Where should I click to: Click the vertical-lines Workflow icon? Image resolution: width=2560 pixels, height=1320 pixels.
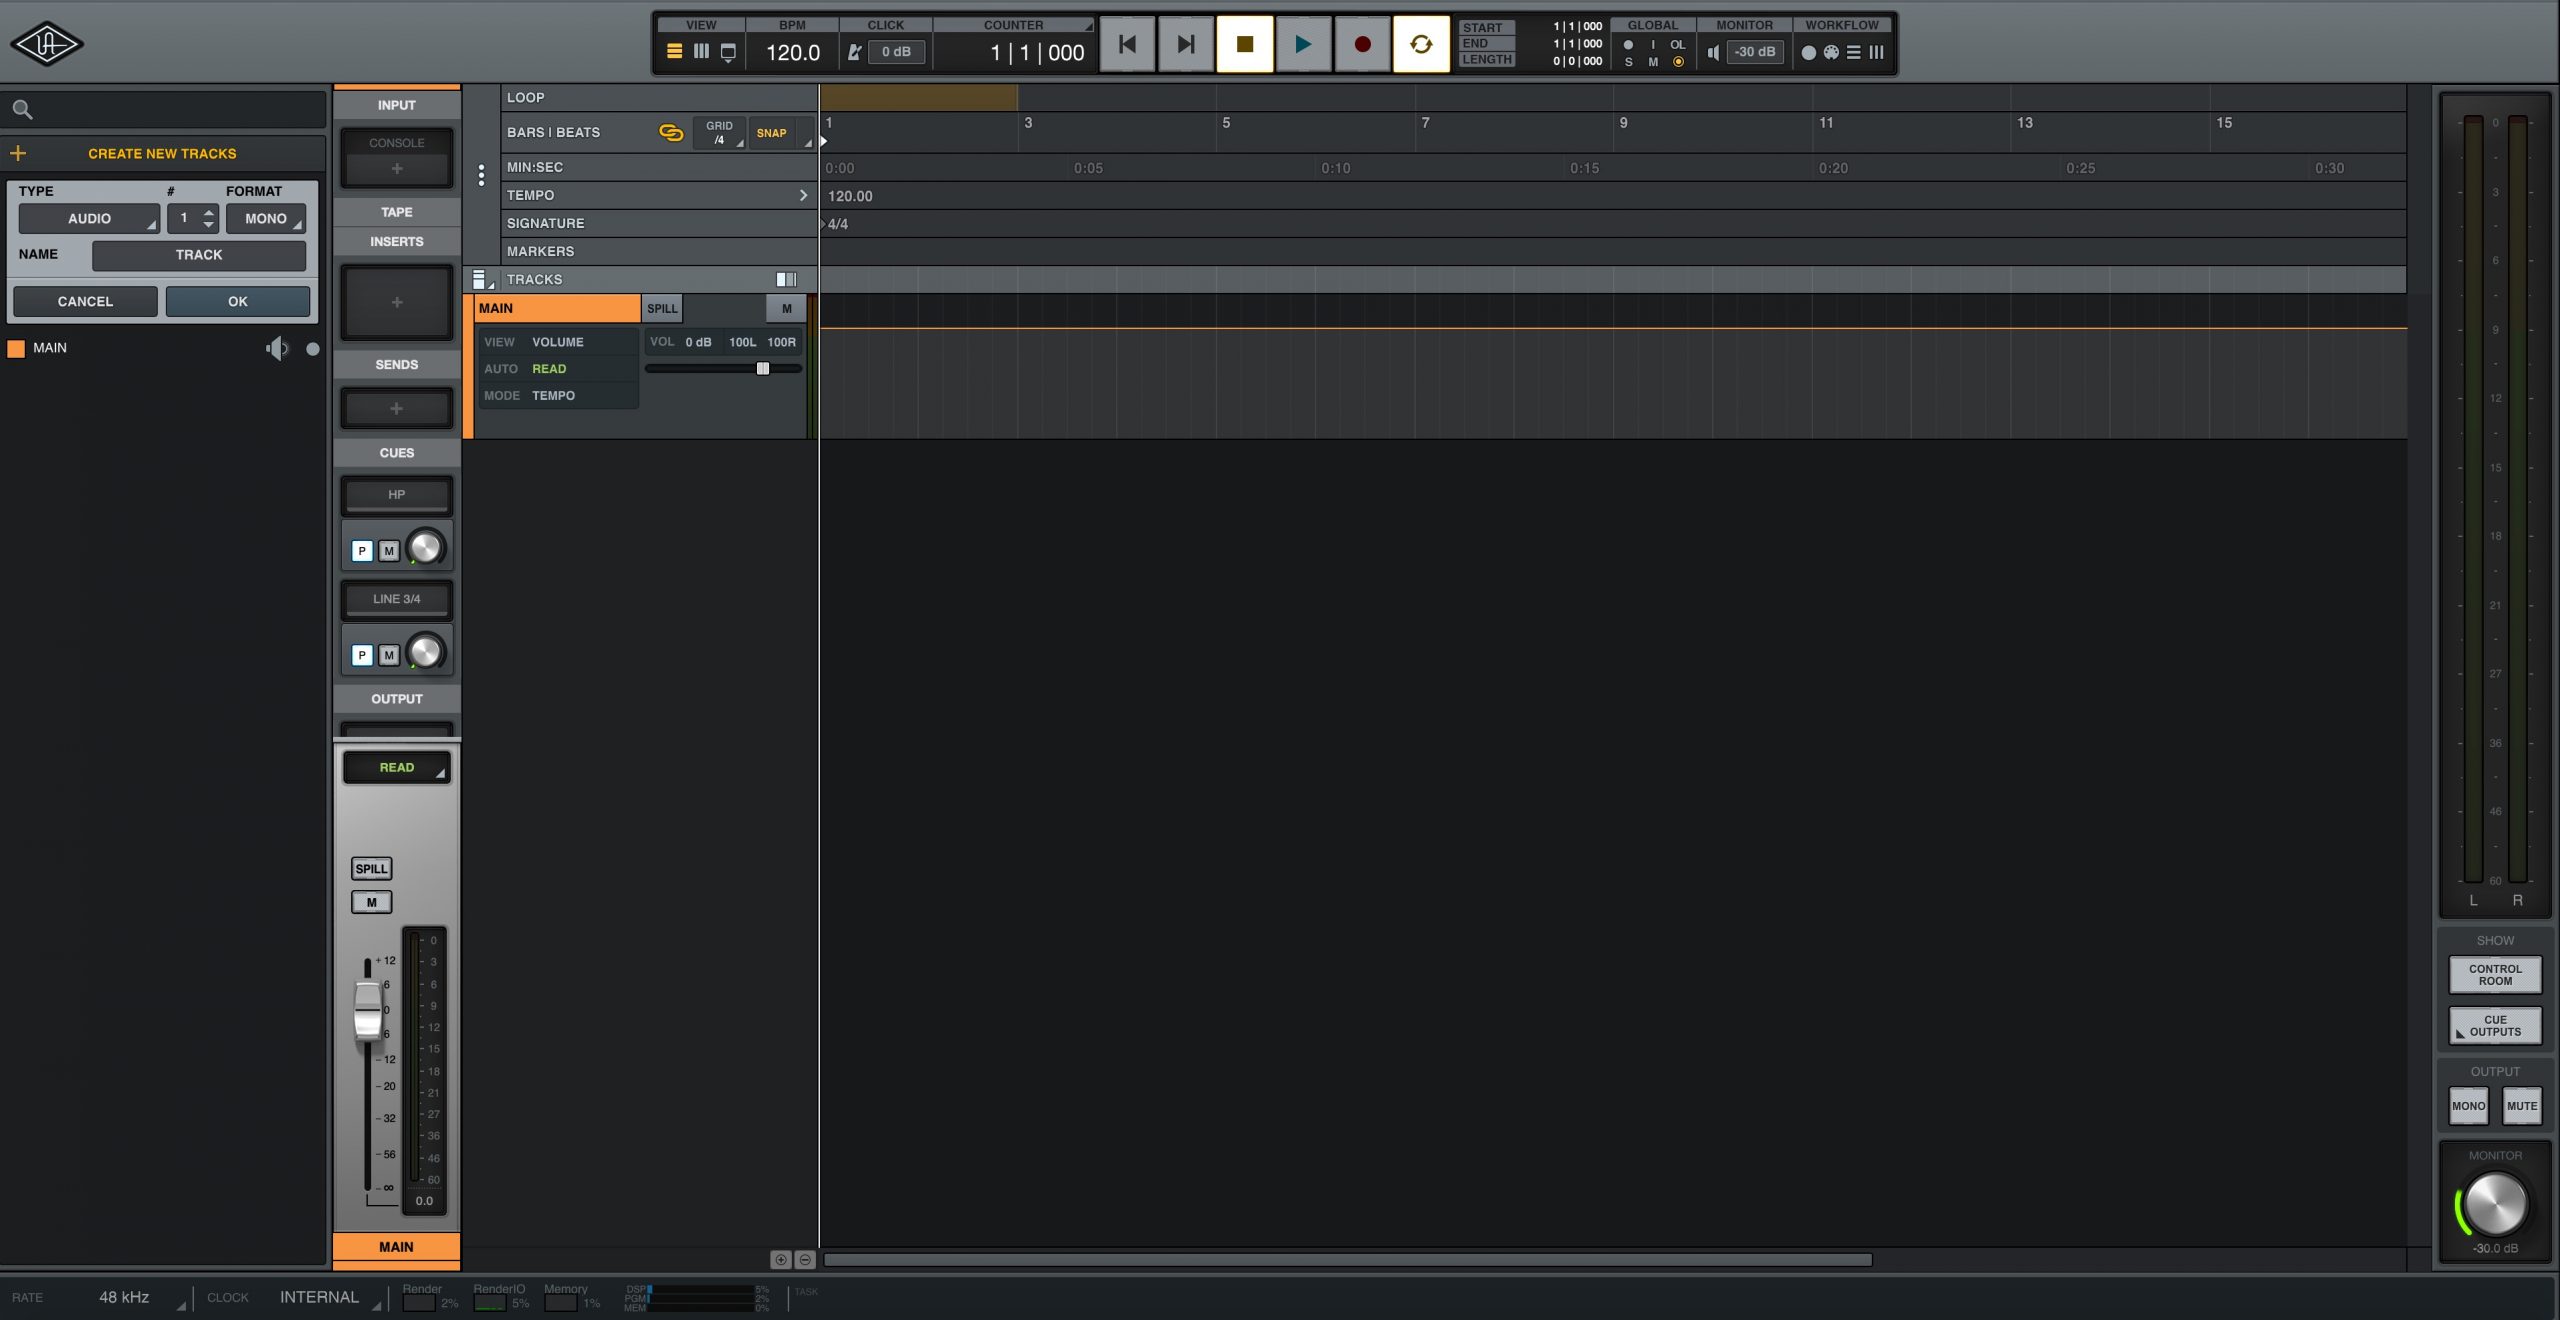[x=1876, y=52]
